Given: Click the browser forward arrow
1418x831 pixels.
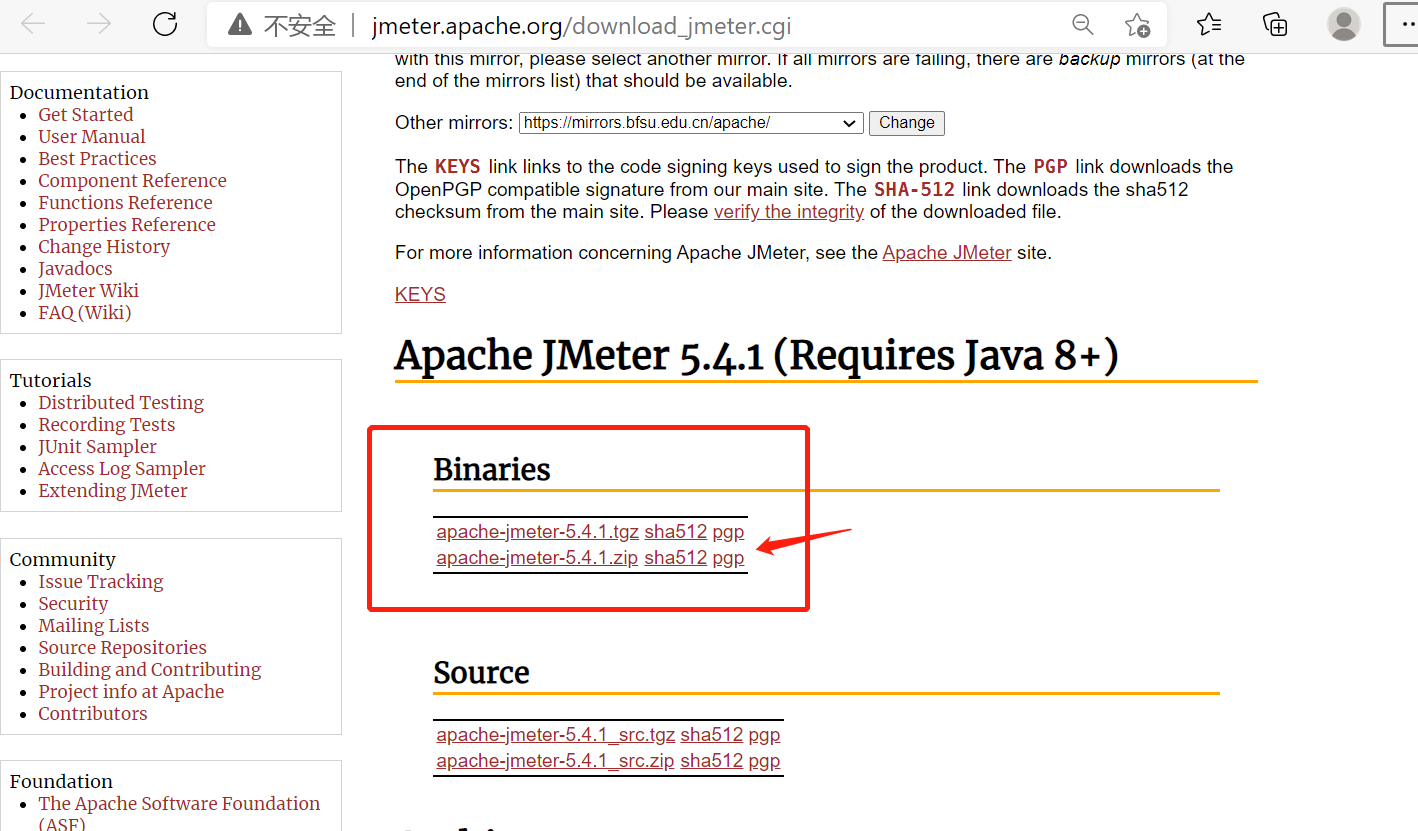Looking at the screenshot, I should tap(99, 25).
